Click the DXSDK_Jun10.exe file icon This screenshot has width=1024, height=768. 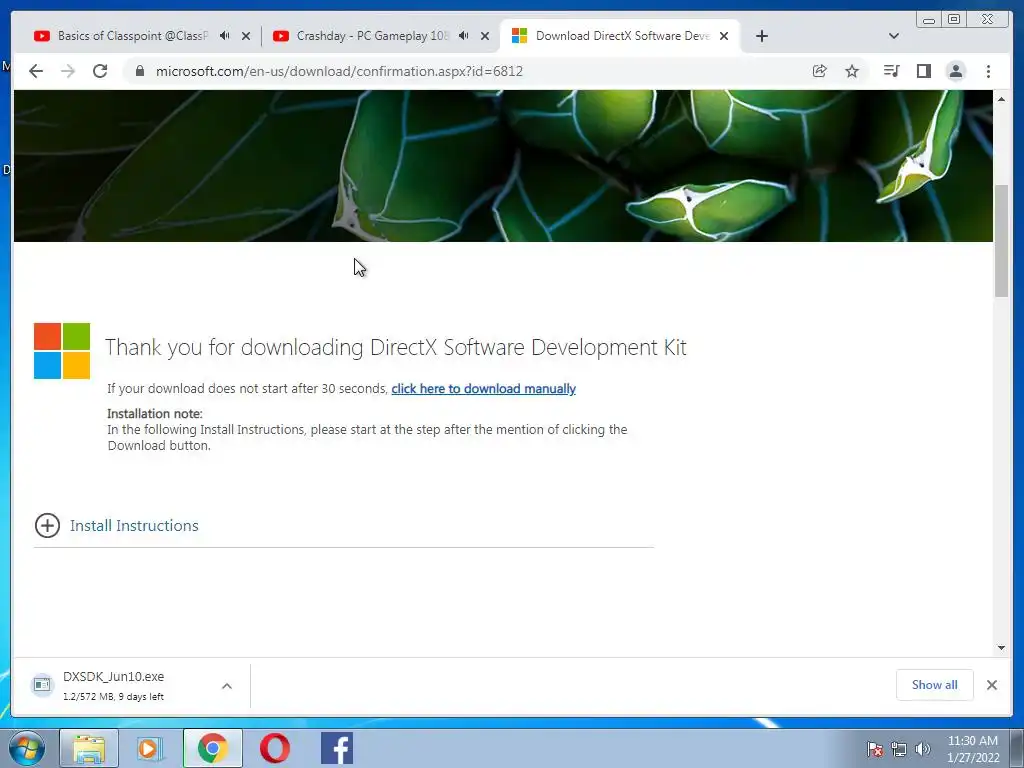(x=42, y=685)
